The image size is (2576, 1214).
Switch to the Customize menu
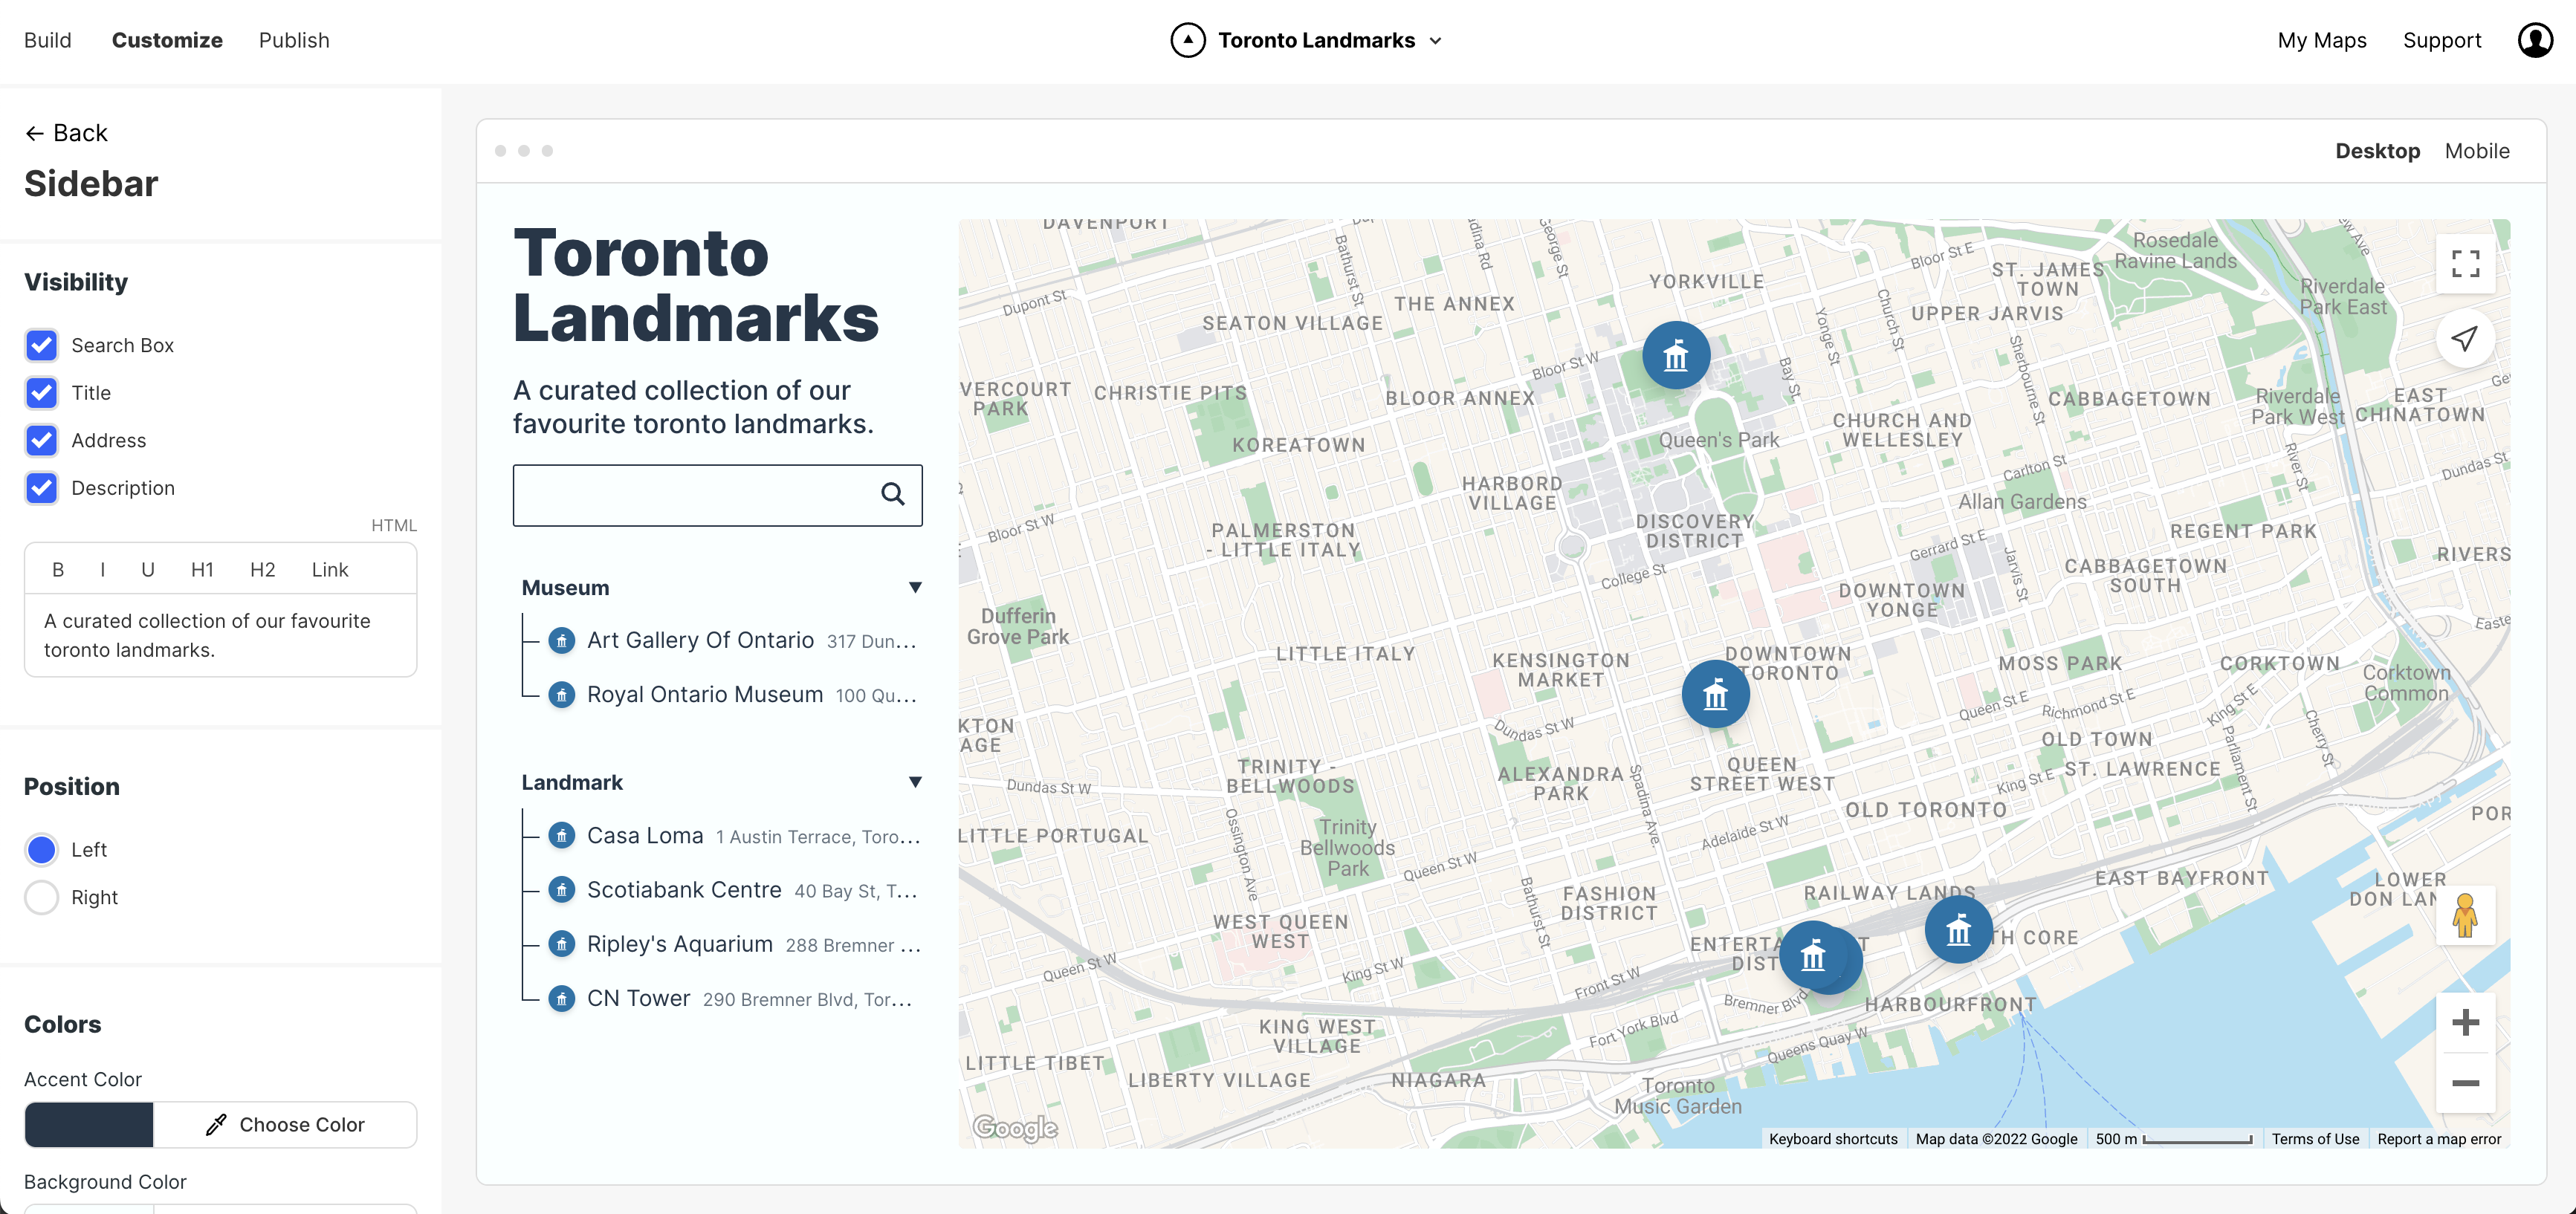click(167, 40)
